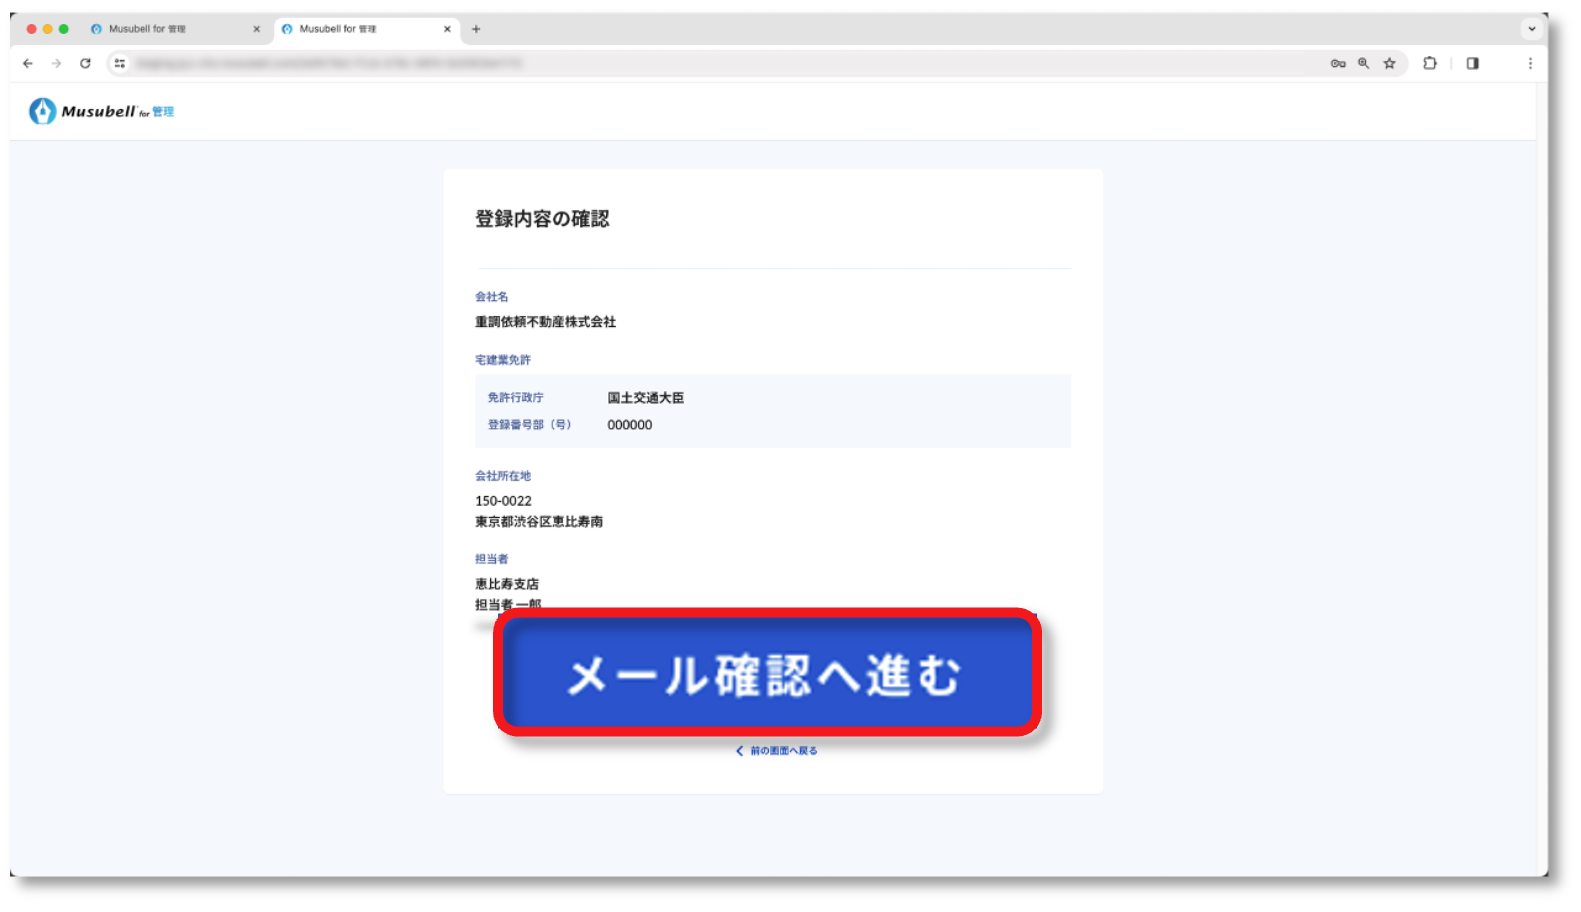Open the saved passwords key icon

point(1338,63)
